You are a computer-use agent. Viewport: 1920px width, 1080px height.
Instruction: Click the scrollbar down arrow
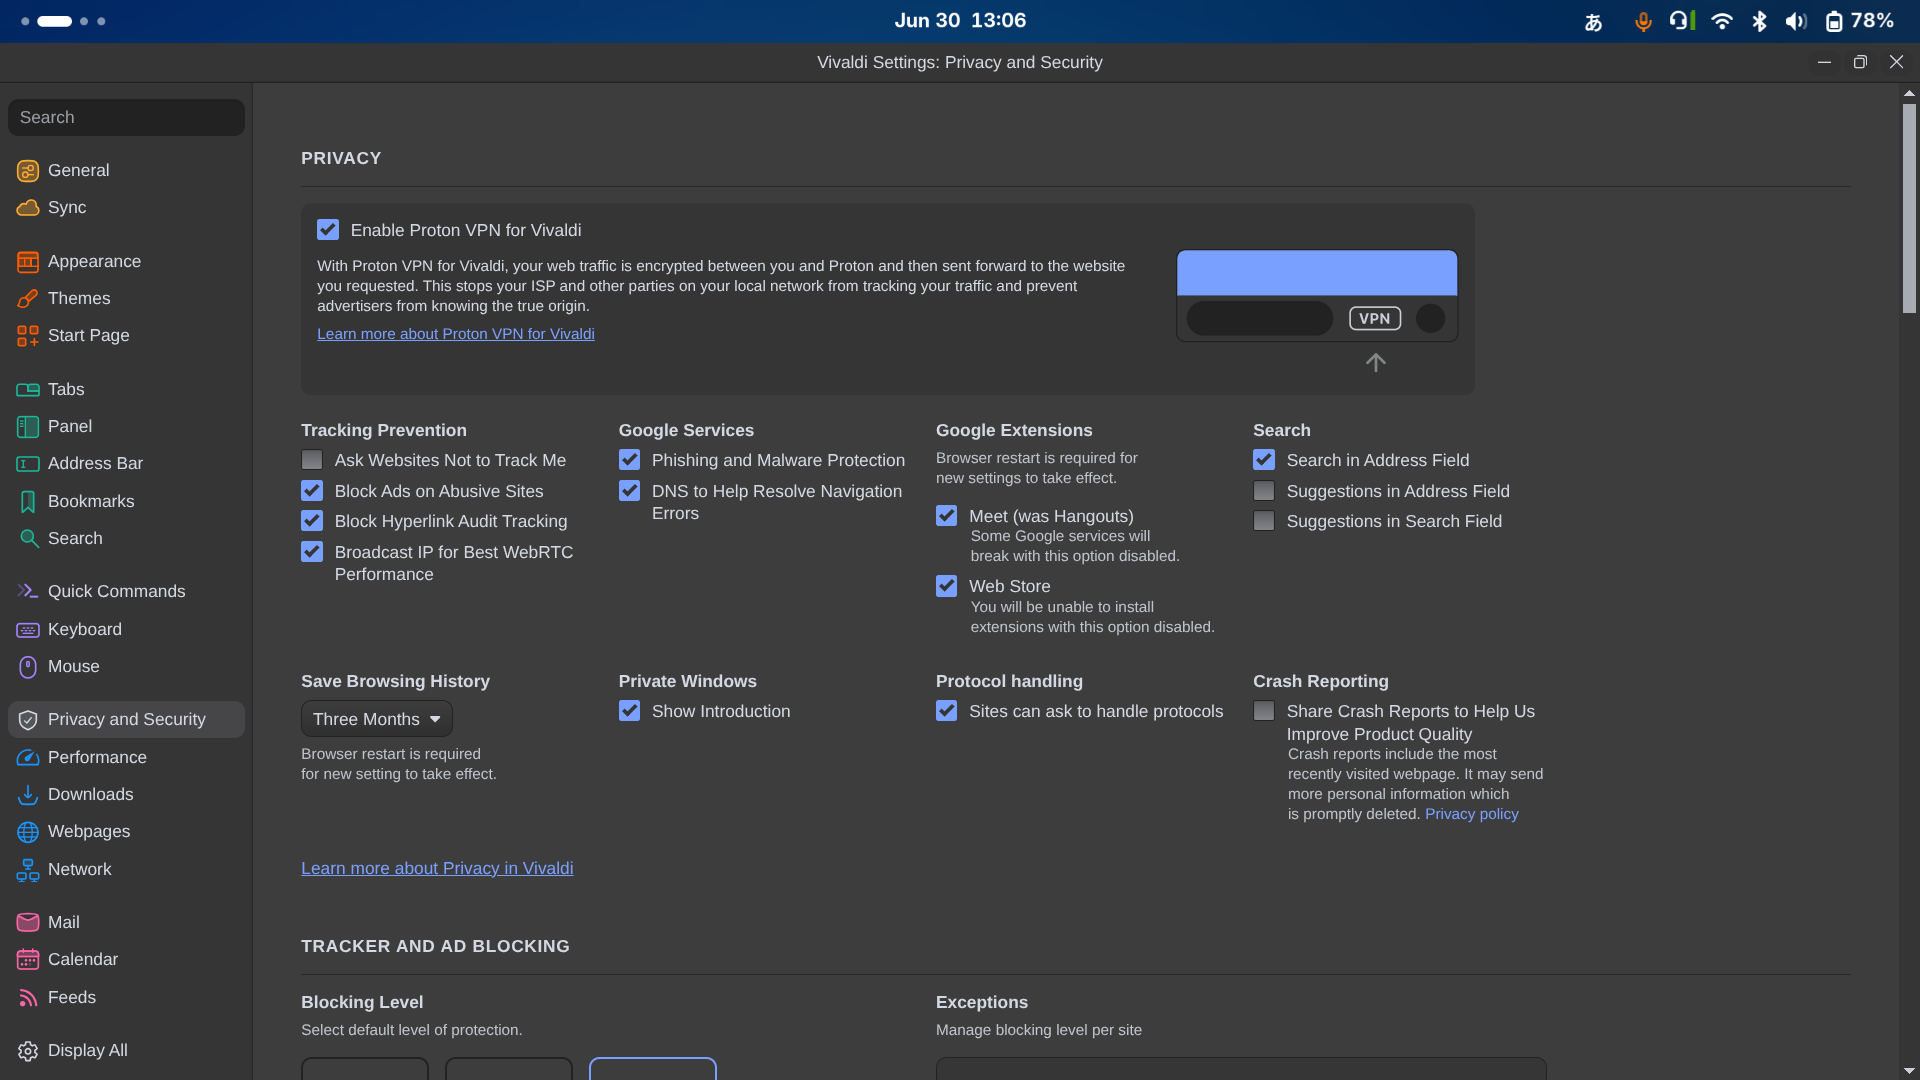pos(1909,1071)
